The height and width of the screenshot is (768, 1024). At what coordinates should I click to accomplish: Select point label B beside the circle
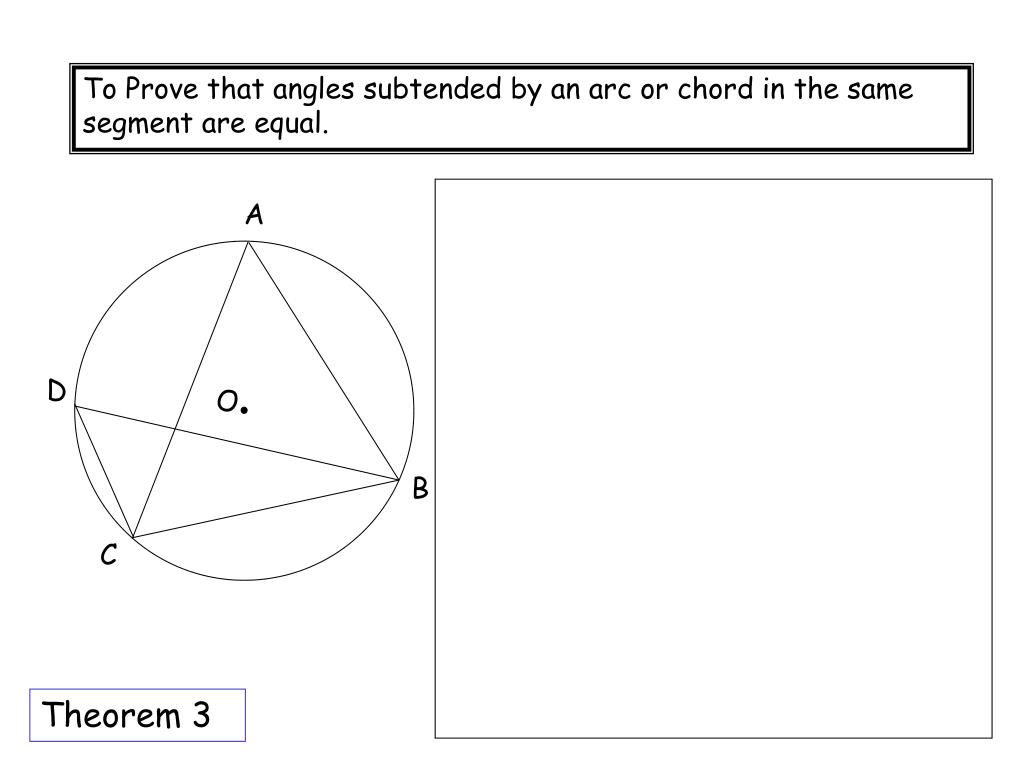tap(420, 488)
